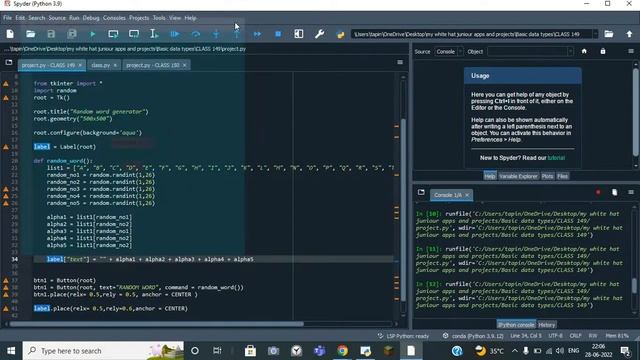Open Source combo box in Help pane
640x360 pixels.
point(449,51)
